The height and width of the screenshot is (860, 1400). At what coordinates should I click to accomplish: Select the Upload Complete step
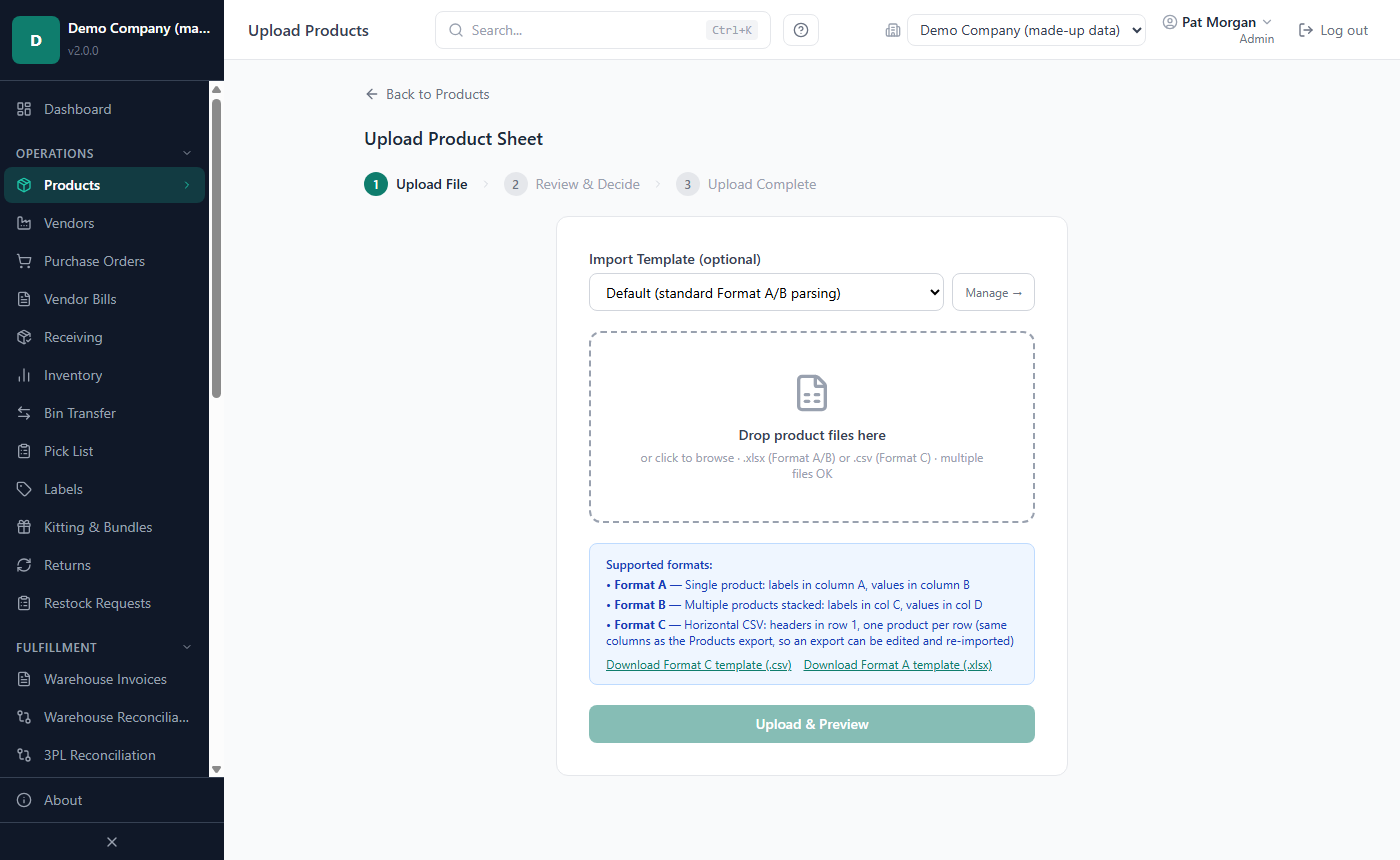(746, 184)
